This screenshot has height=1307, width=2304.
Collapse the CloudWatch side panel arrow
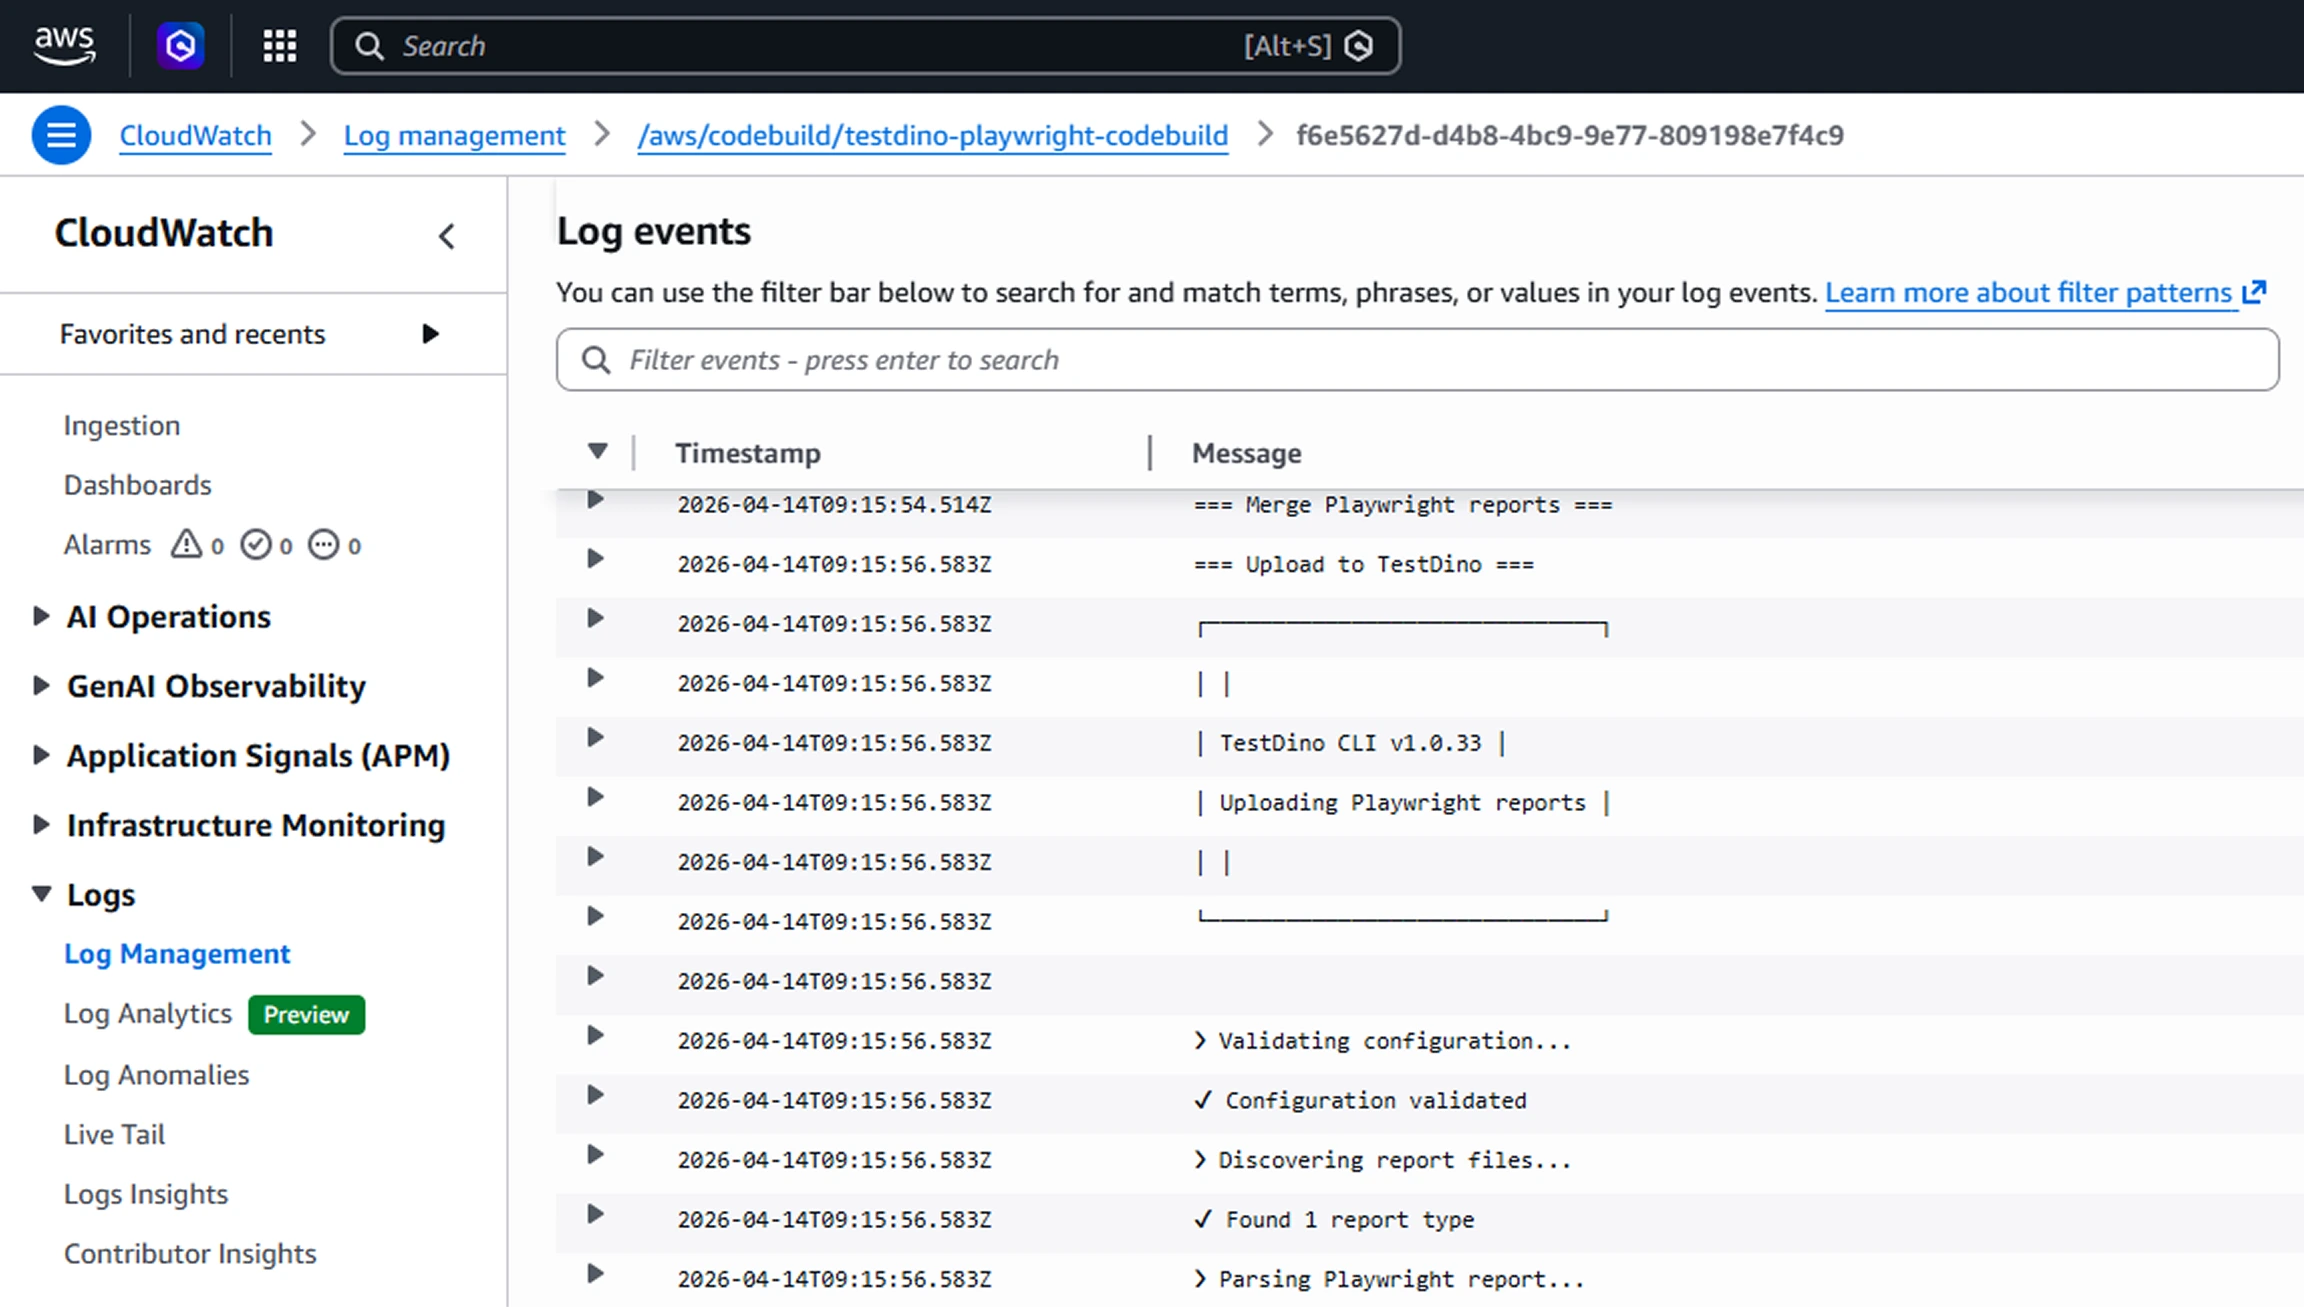(x=447, y=236)
